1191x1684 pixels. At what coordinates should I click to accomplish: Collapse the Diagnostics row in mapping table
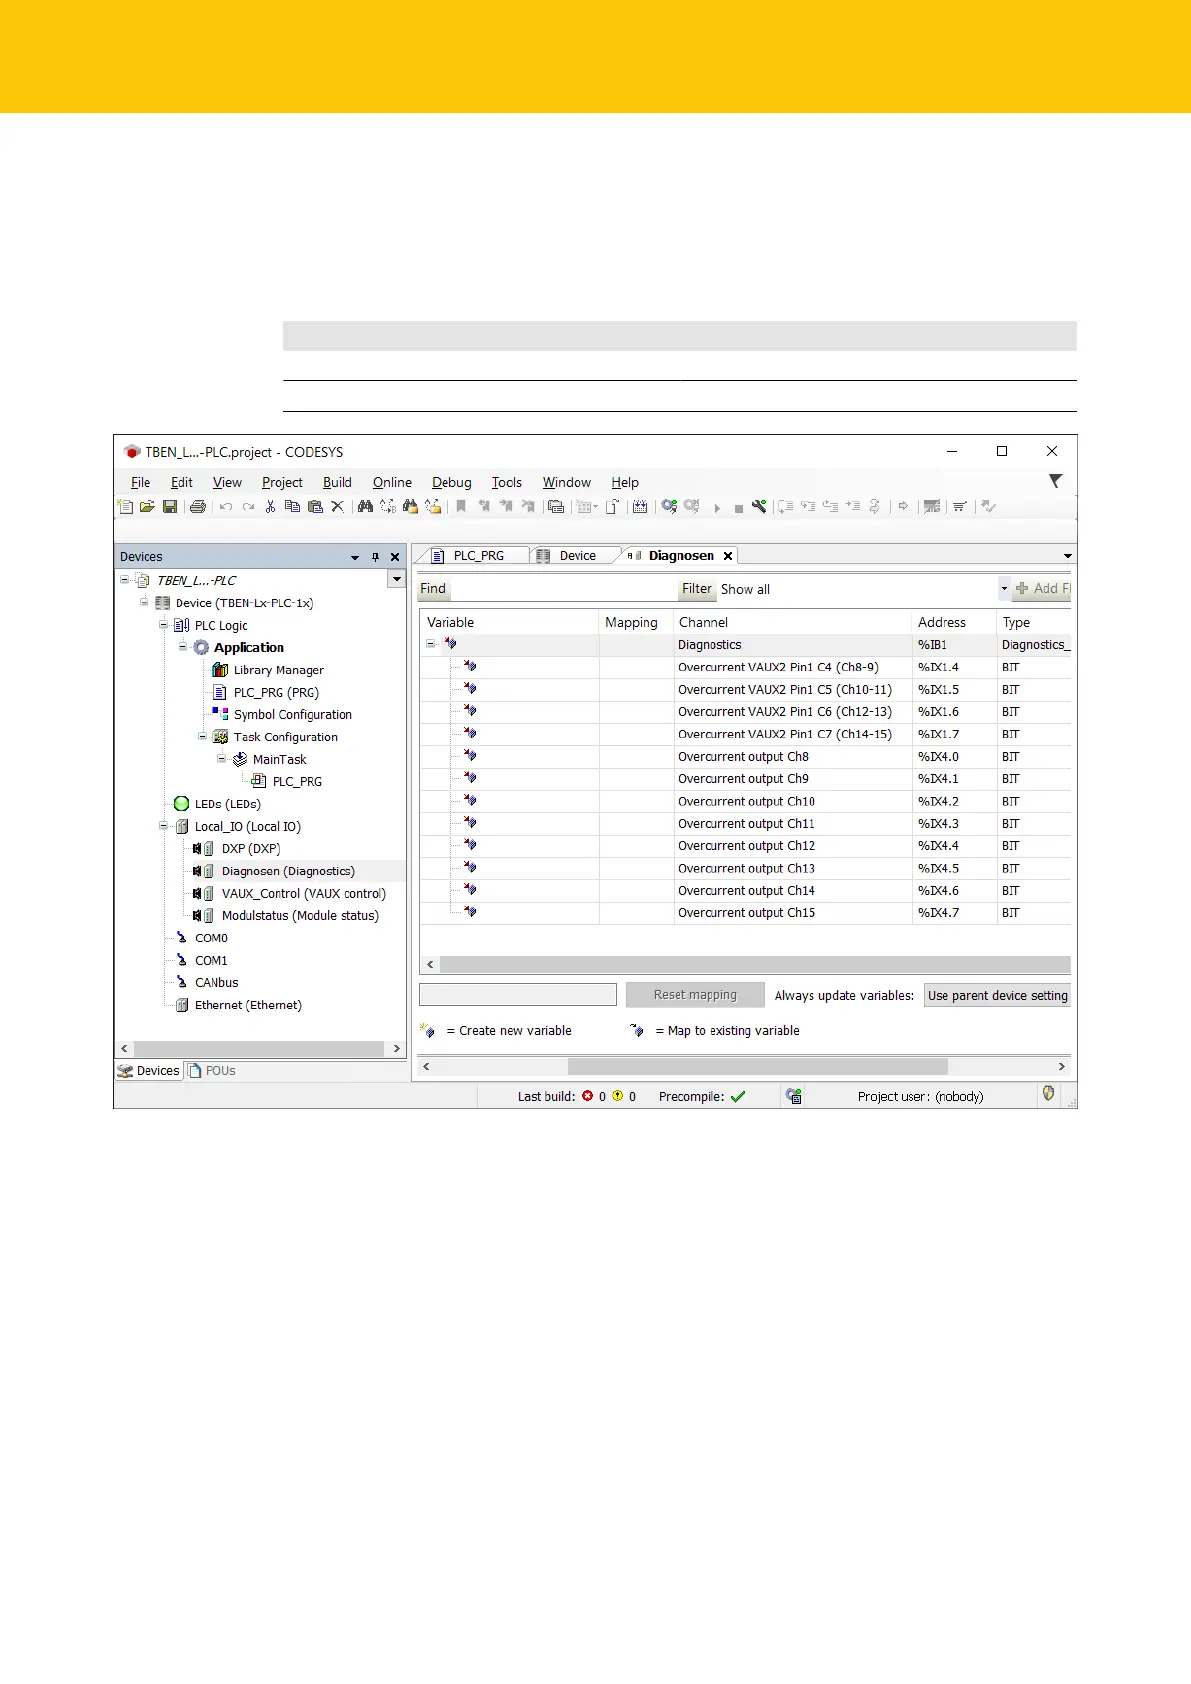[x=431, y=644]
